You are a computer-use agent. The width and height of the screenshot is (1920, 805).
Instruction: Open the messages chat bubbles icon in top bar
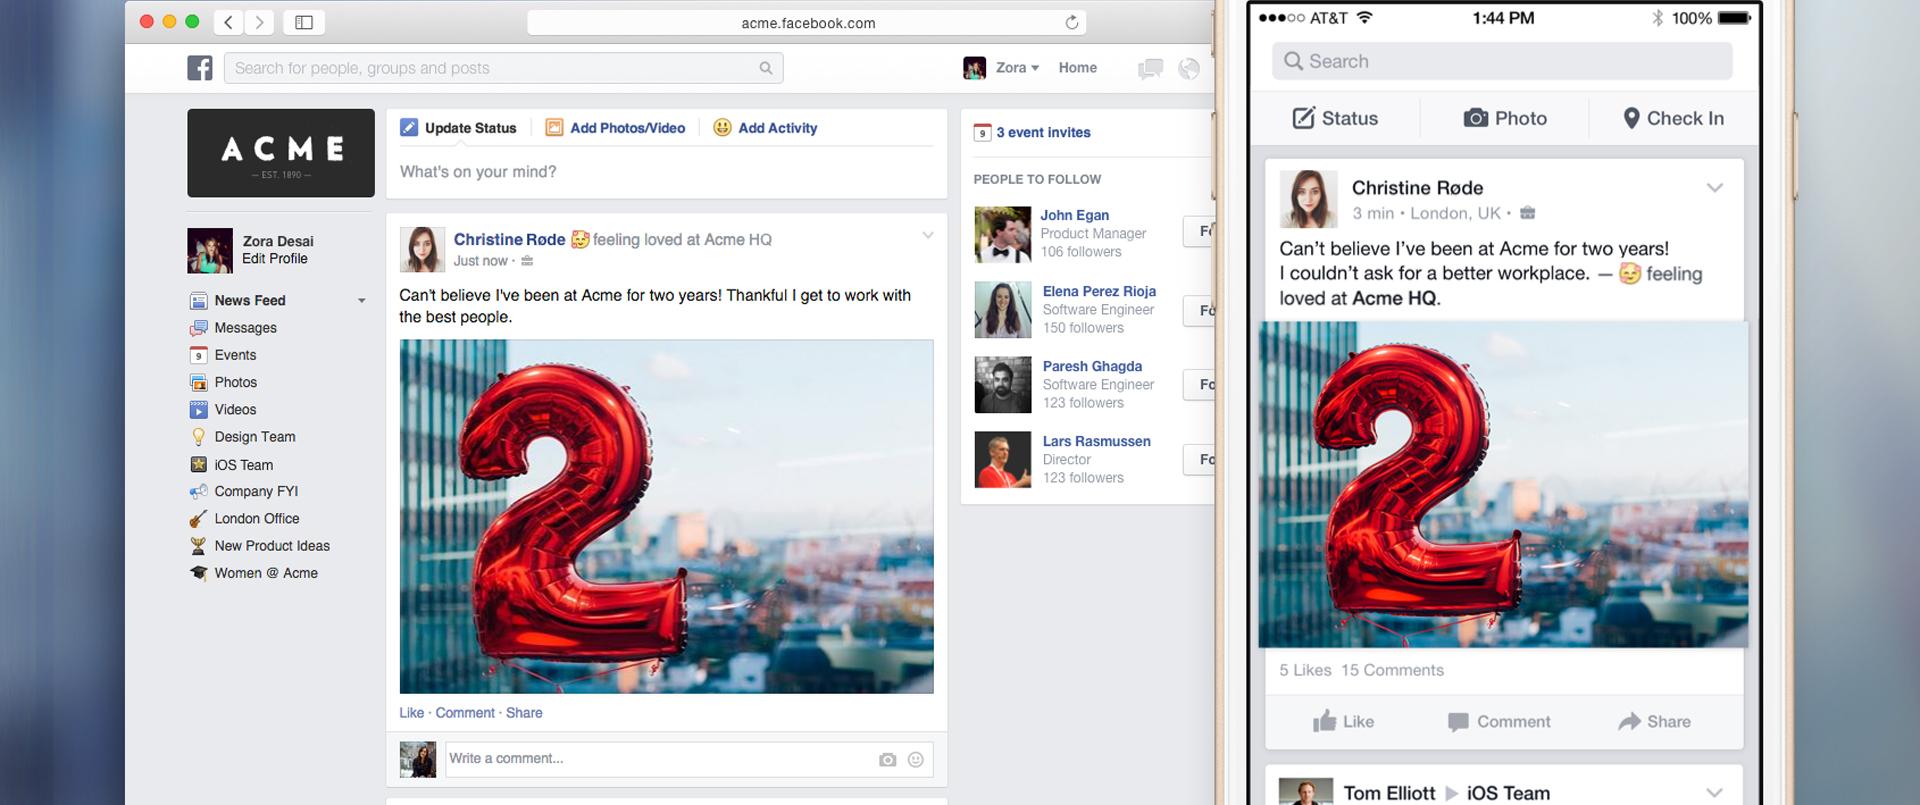click(1151, 68)
